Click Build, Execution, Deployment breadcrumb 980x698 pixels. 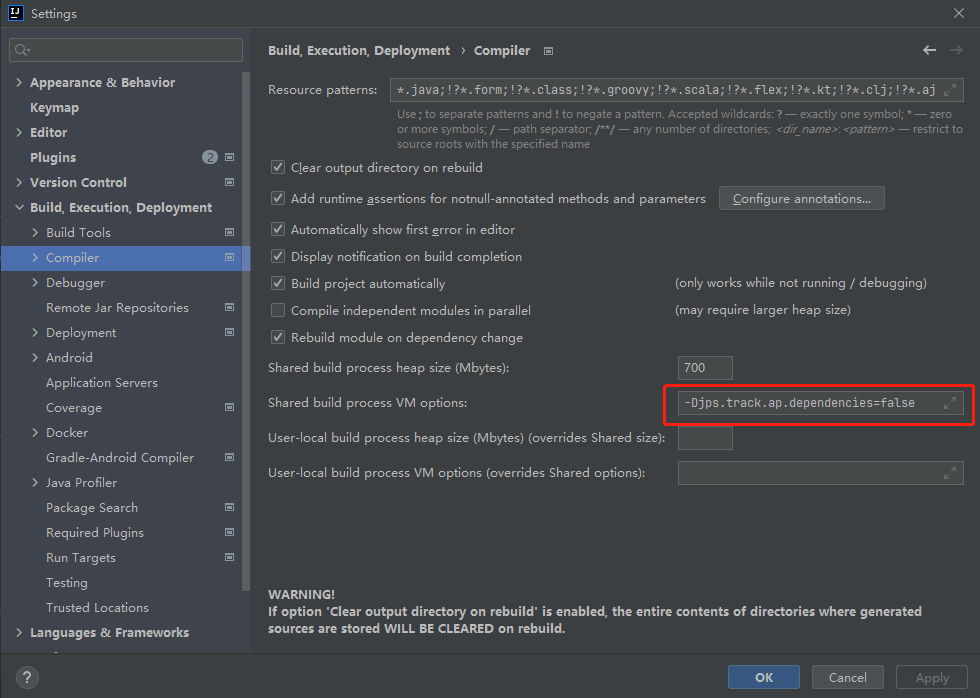[x=359, y=51]
